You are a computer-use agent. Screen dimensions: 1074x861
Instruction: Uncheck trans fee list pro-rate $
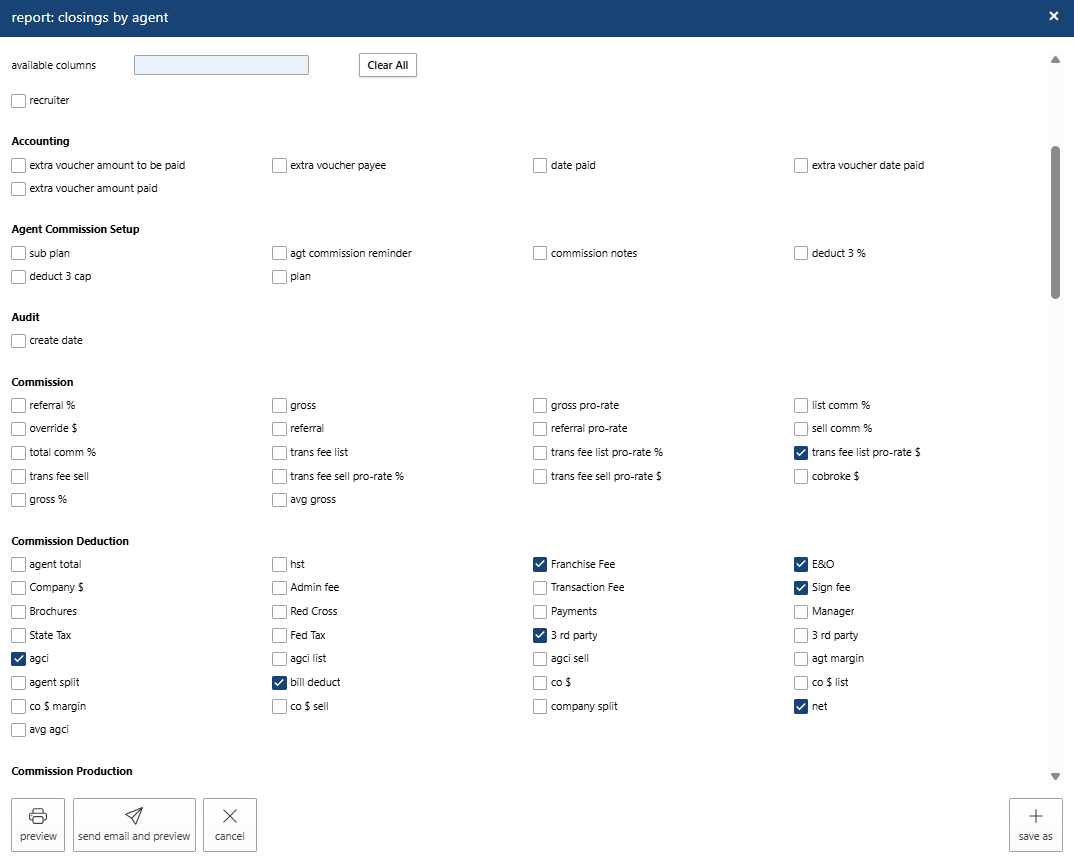coord(802,453)
